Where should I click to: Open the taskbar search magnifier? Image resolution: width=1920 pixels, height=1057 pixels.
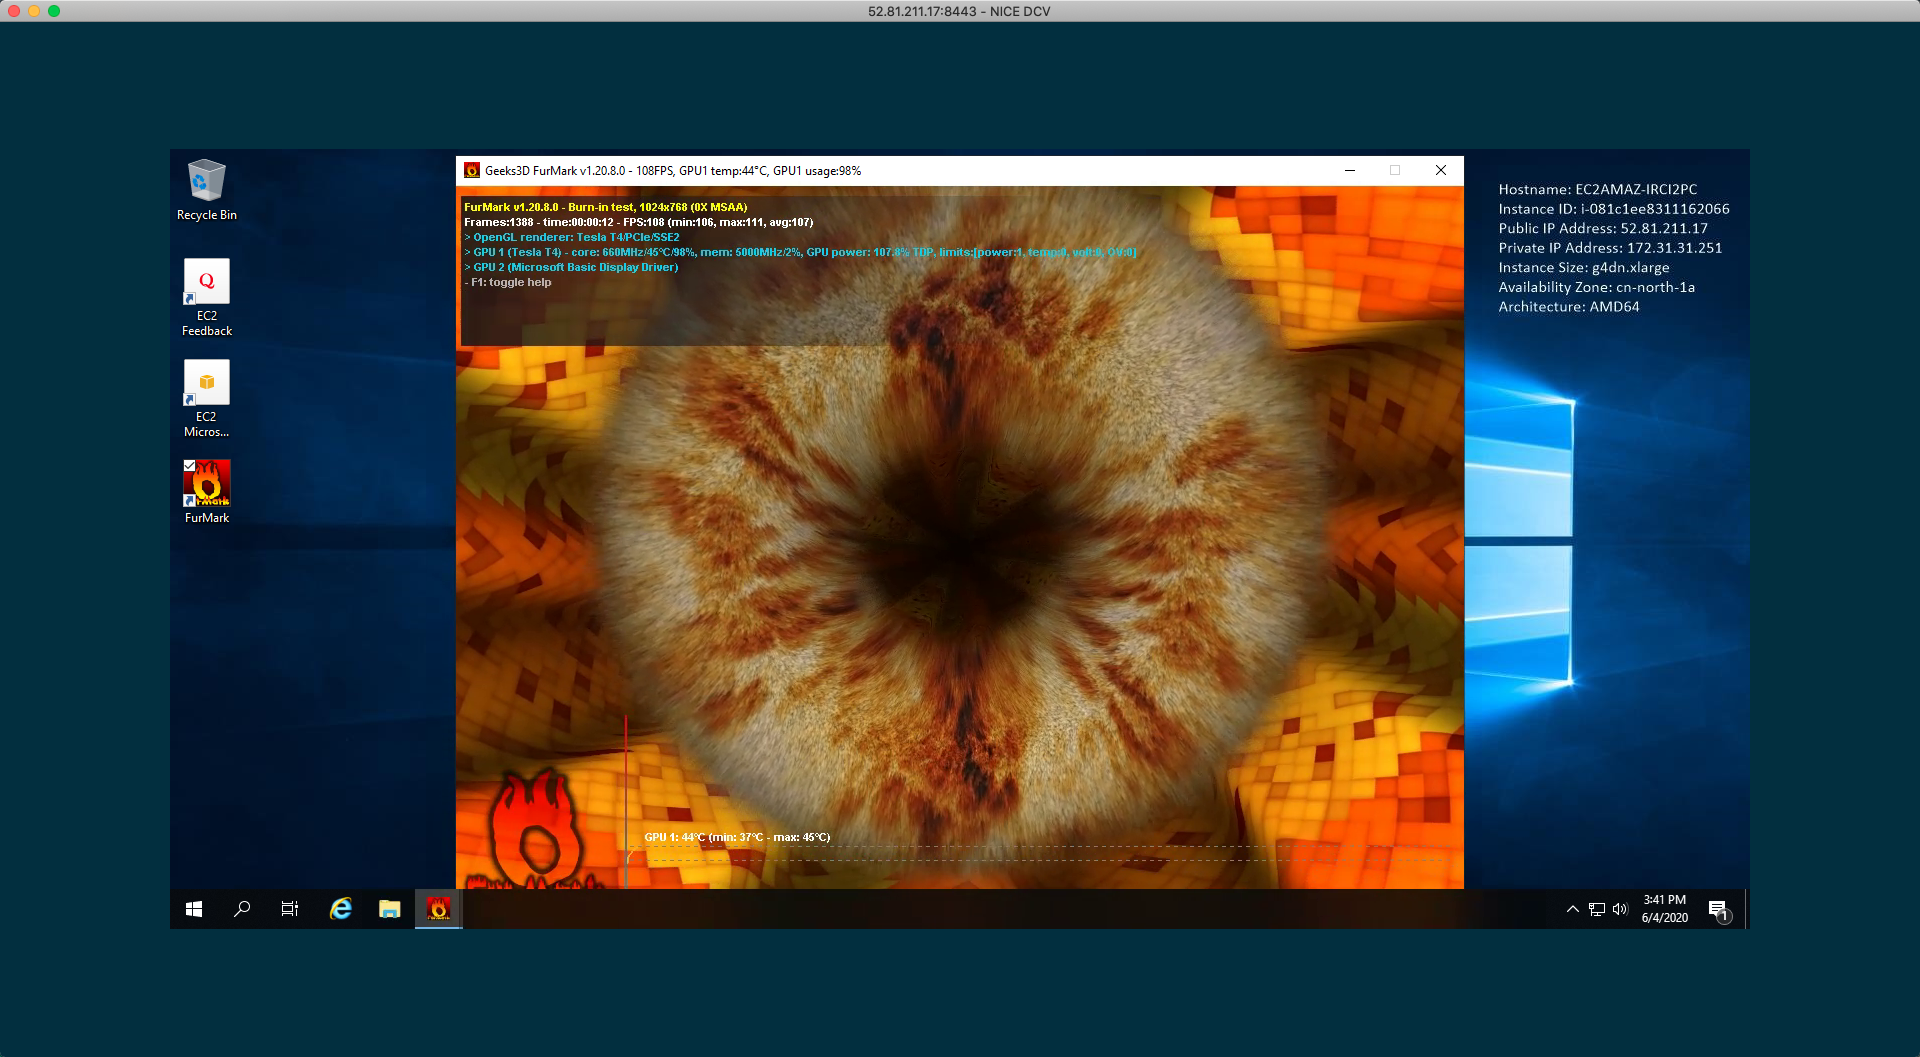pyautogui.click(x=242, y=909)
